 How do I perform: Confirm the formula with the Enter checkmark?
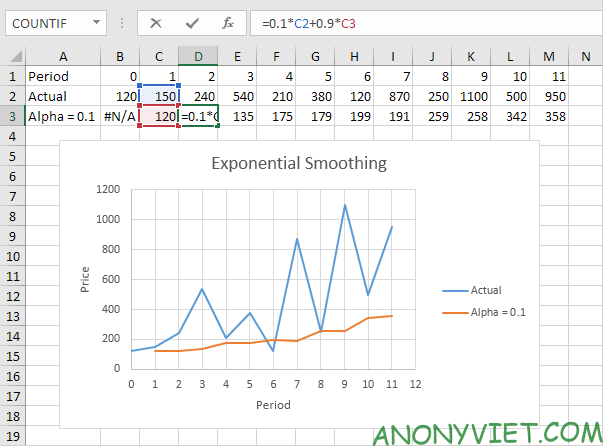191,21
